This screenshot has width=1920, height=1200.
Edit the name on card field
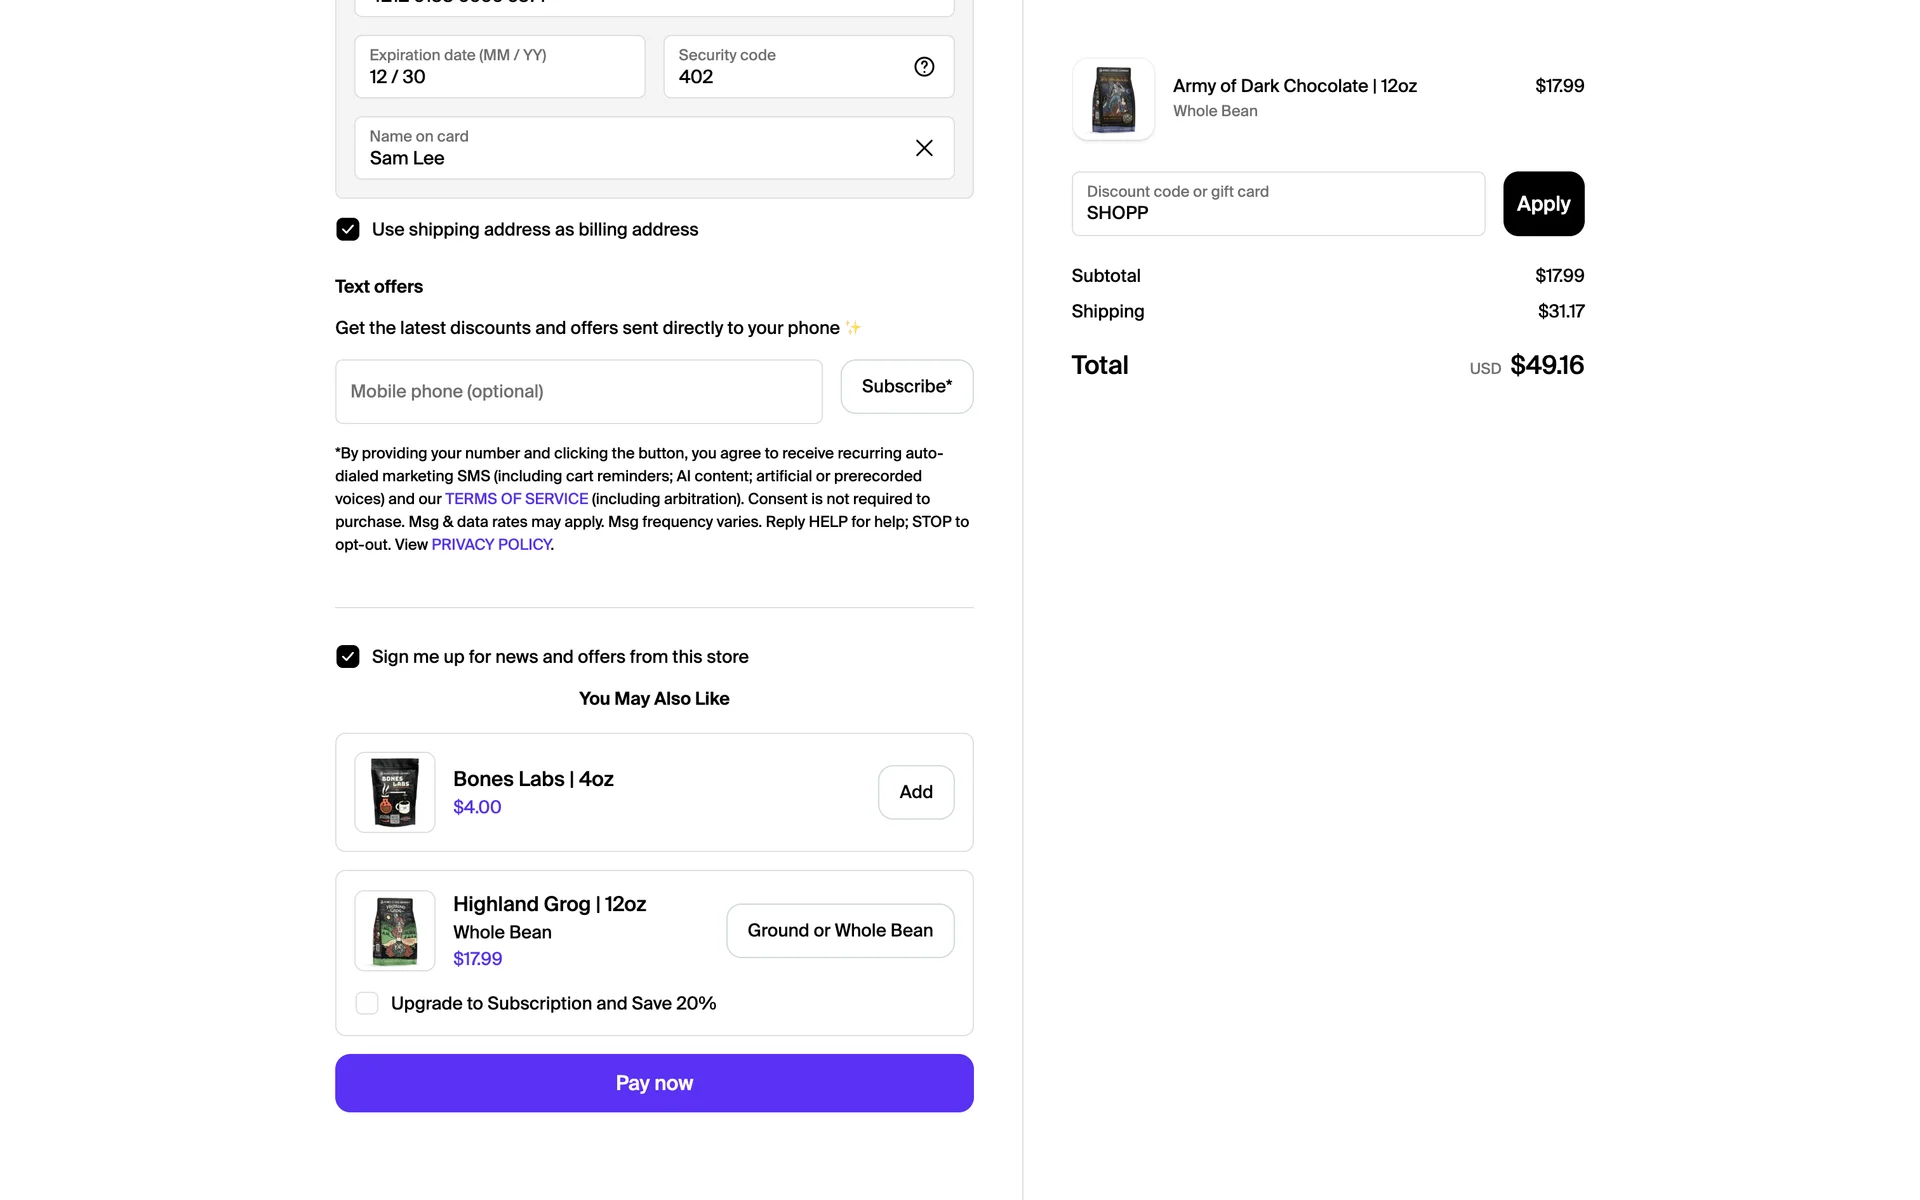pyautogui.click(x=630, y=148)
